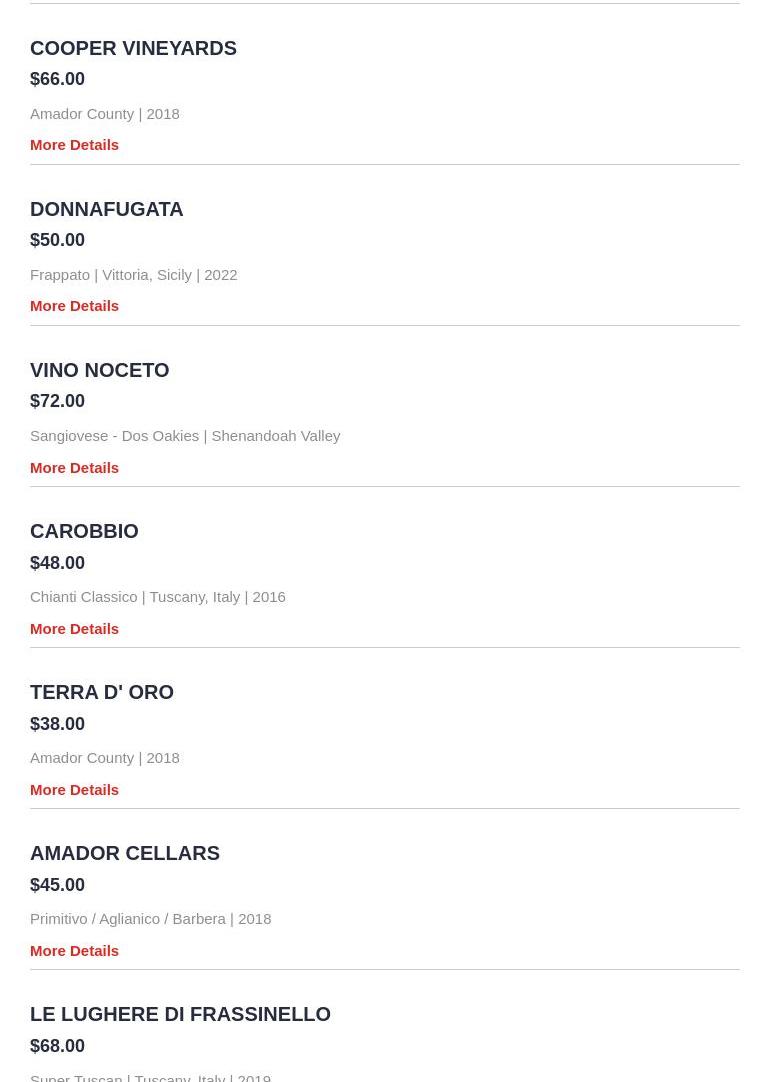Image resolution: width=770 pixels, height=1082 pixels.
Task: Click the VINO NOCETO heading
Action: pyautogui.click(x=99, y=370)
